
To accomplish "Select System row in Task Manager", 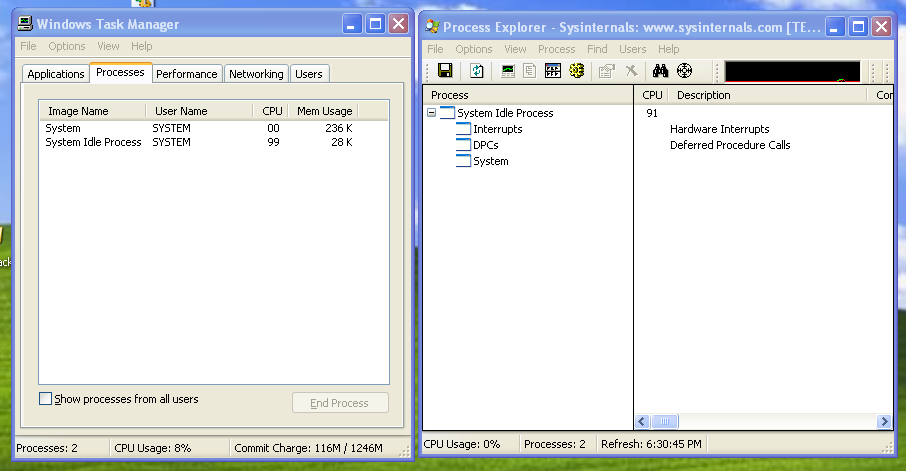I will [x=214, y=128].
